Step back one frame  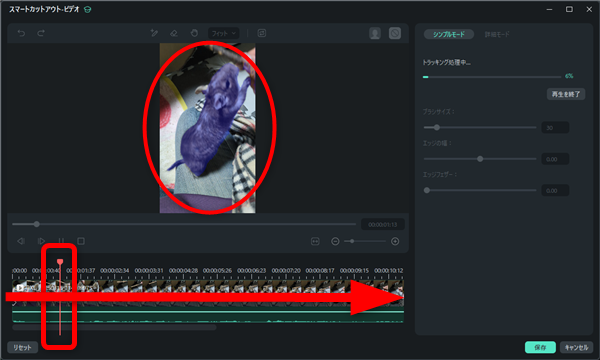coord(21,241)
